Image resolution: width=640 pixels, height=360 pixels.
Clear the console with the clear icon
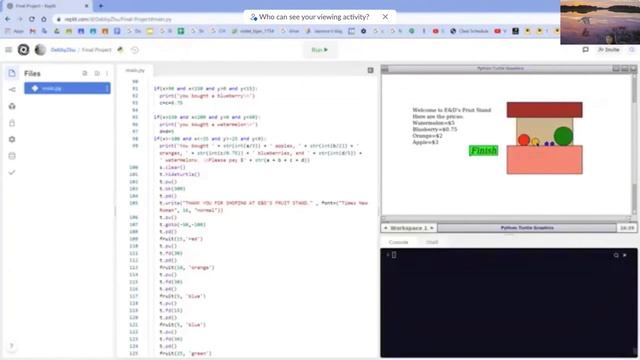[625, 255]
